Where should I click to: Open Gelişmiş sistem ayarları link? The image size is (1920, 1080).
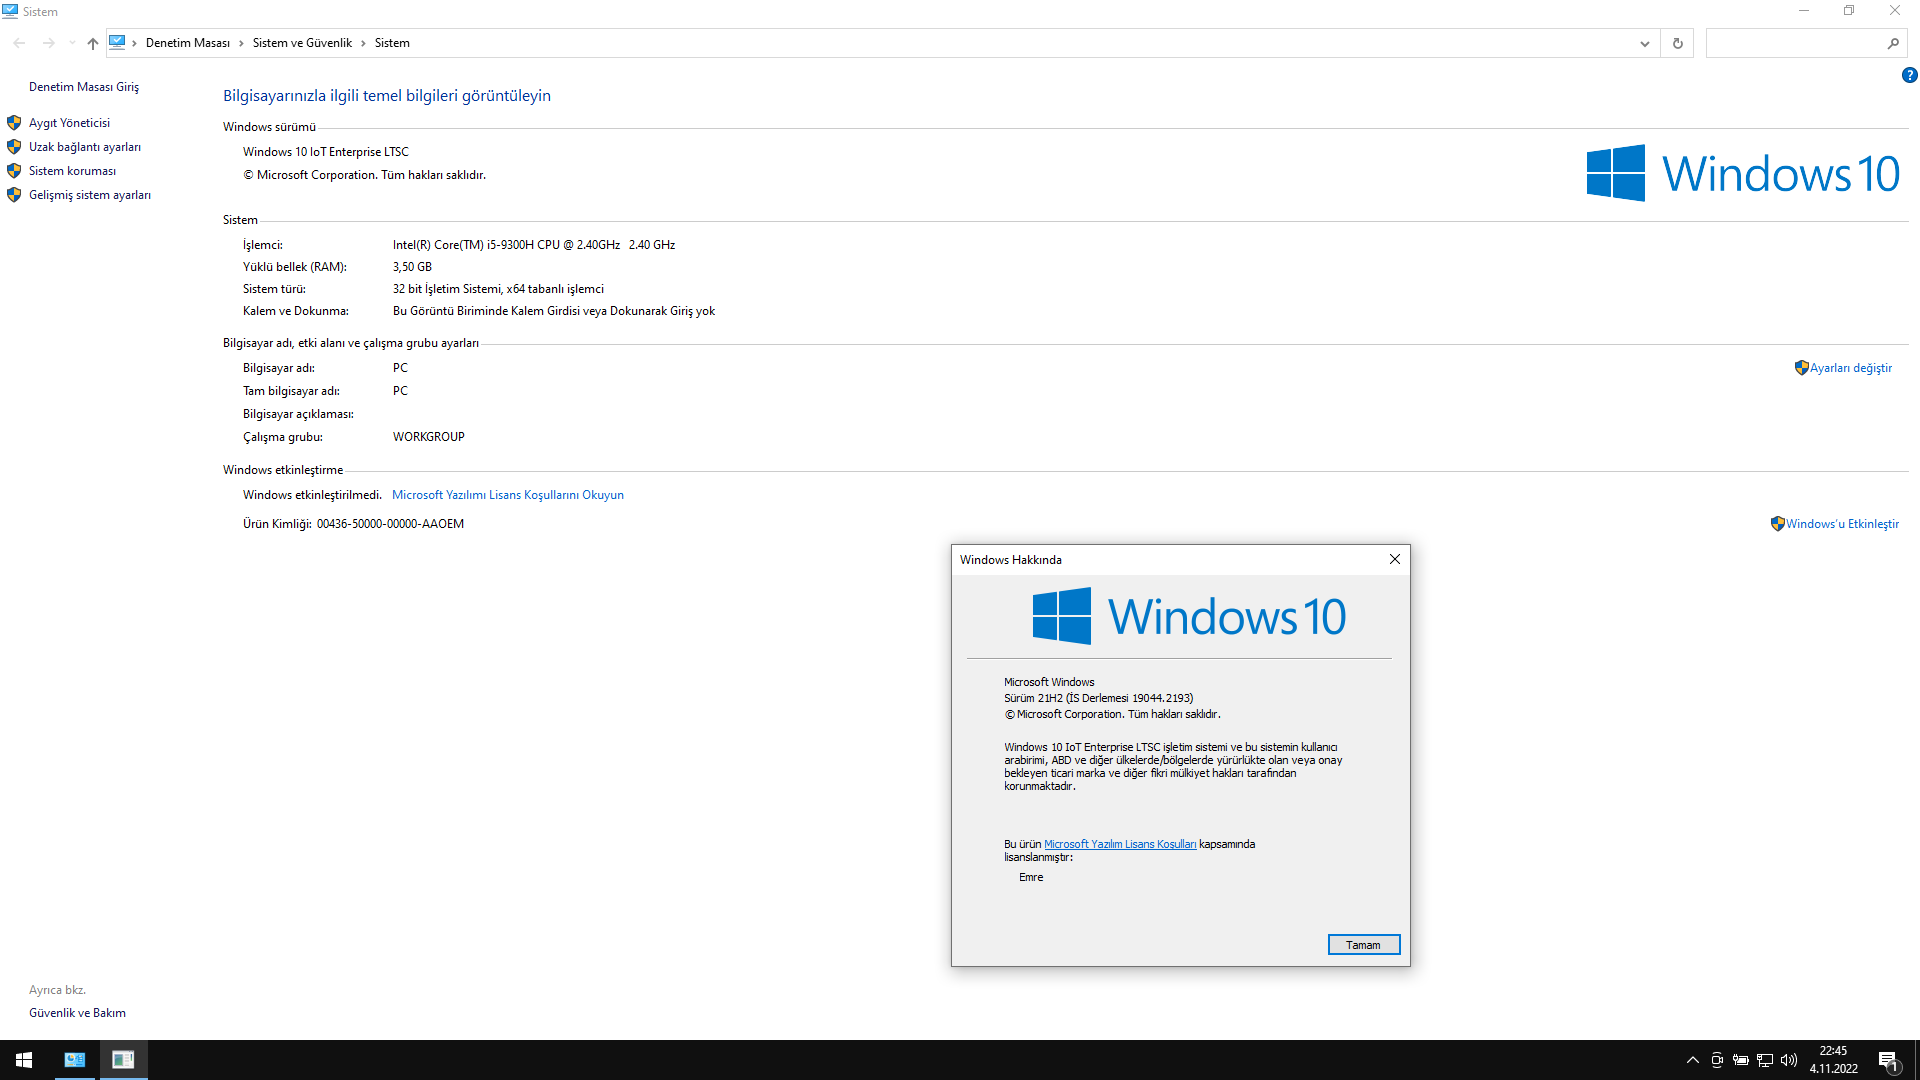(x=89, y=195)
